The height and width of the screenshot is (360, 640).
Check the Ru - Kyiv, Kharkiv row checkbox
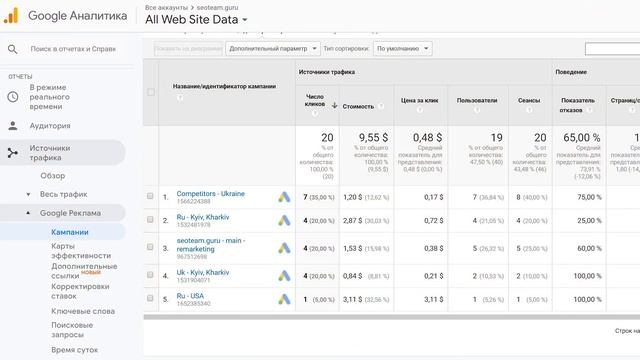click(150, 220)
